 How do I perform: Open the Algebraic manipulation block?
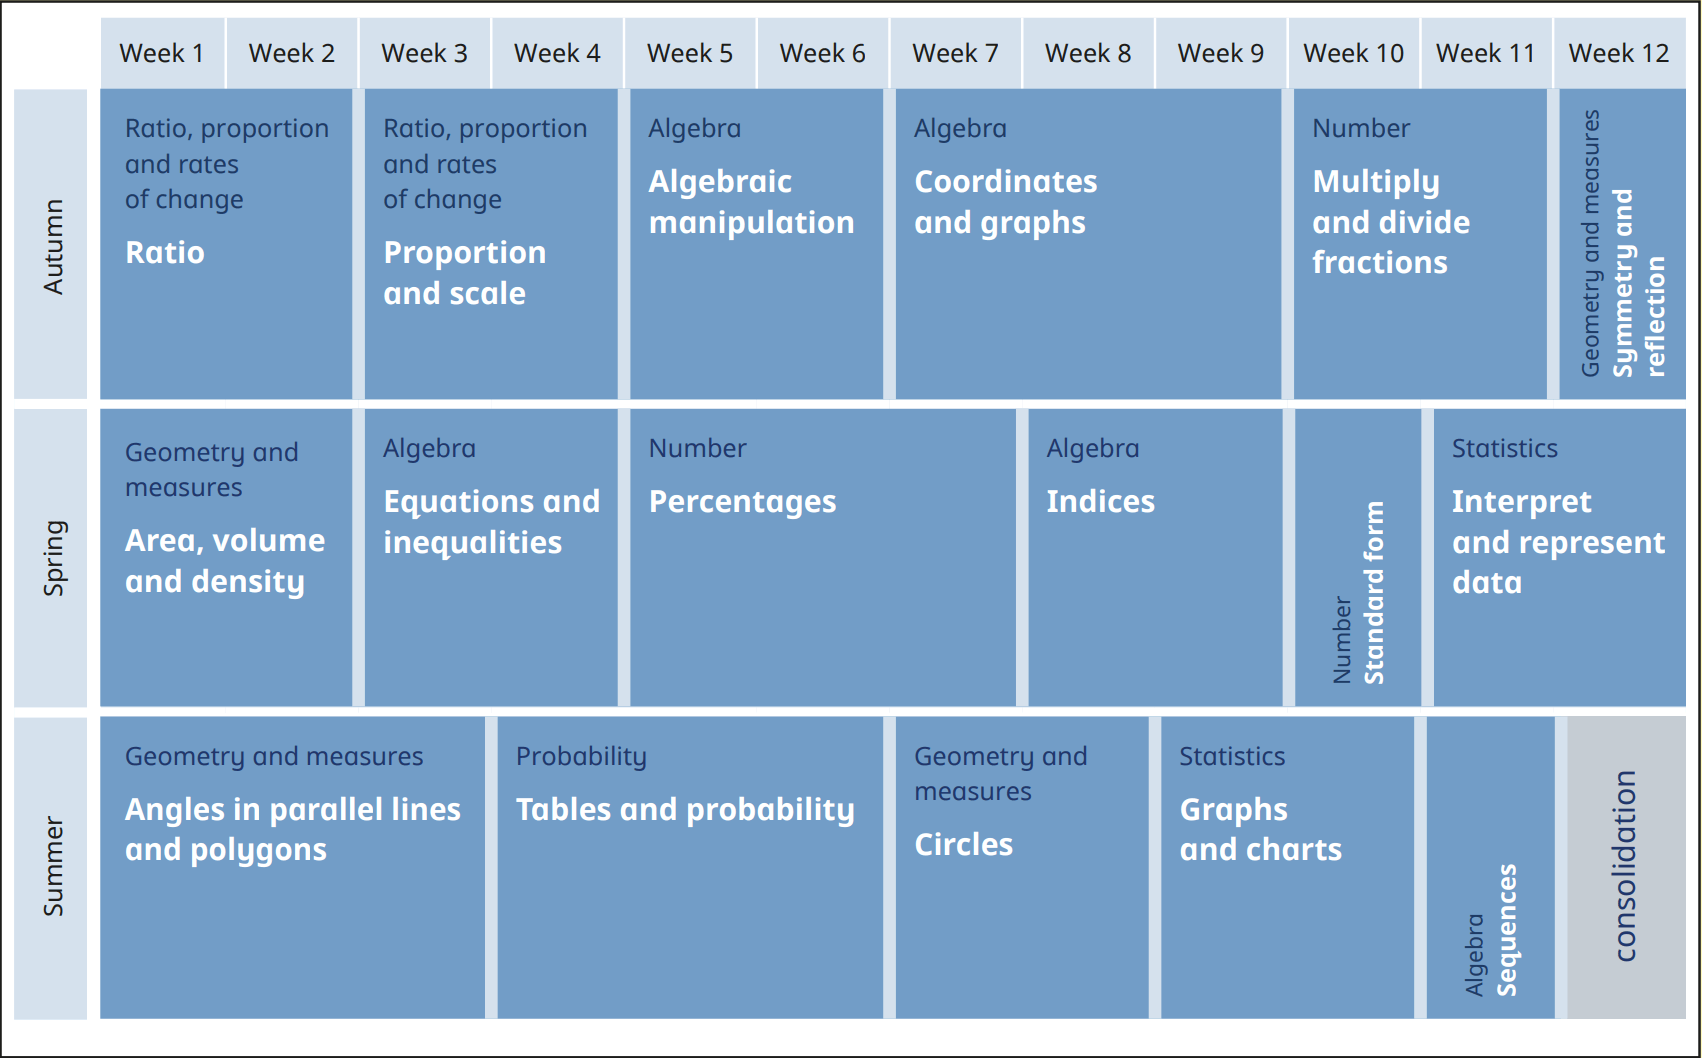point(756,245)
